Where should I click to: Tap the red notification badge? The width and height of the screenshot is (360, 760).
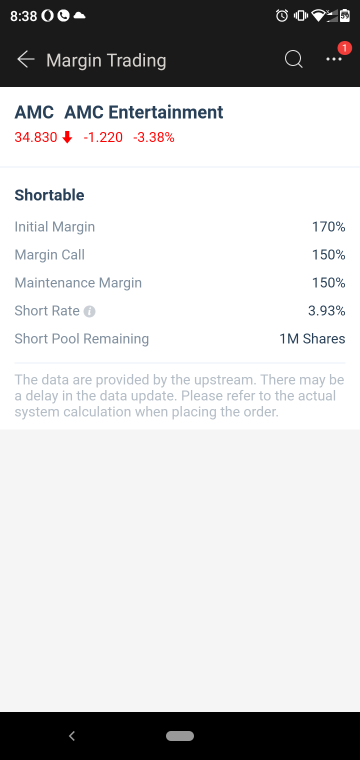coord(344,48)
